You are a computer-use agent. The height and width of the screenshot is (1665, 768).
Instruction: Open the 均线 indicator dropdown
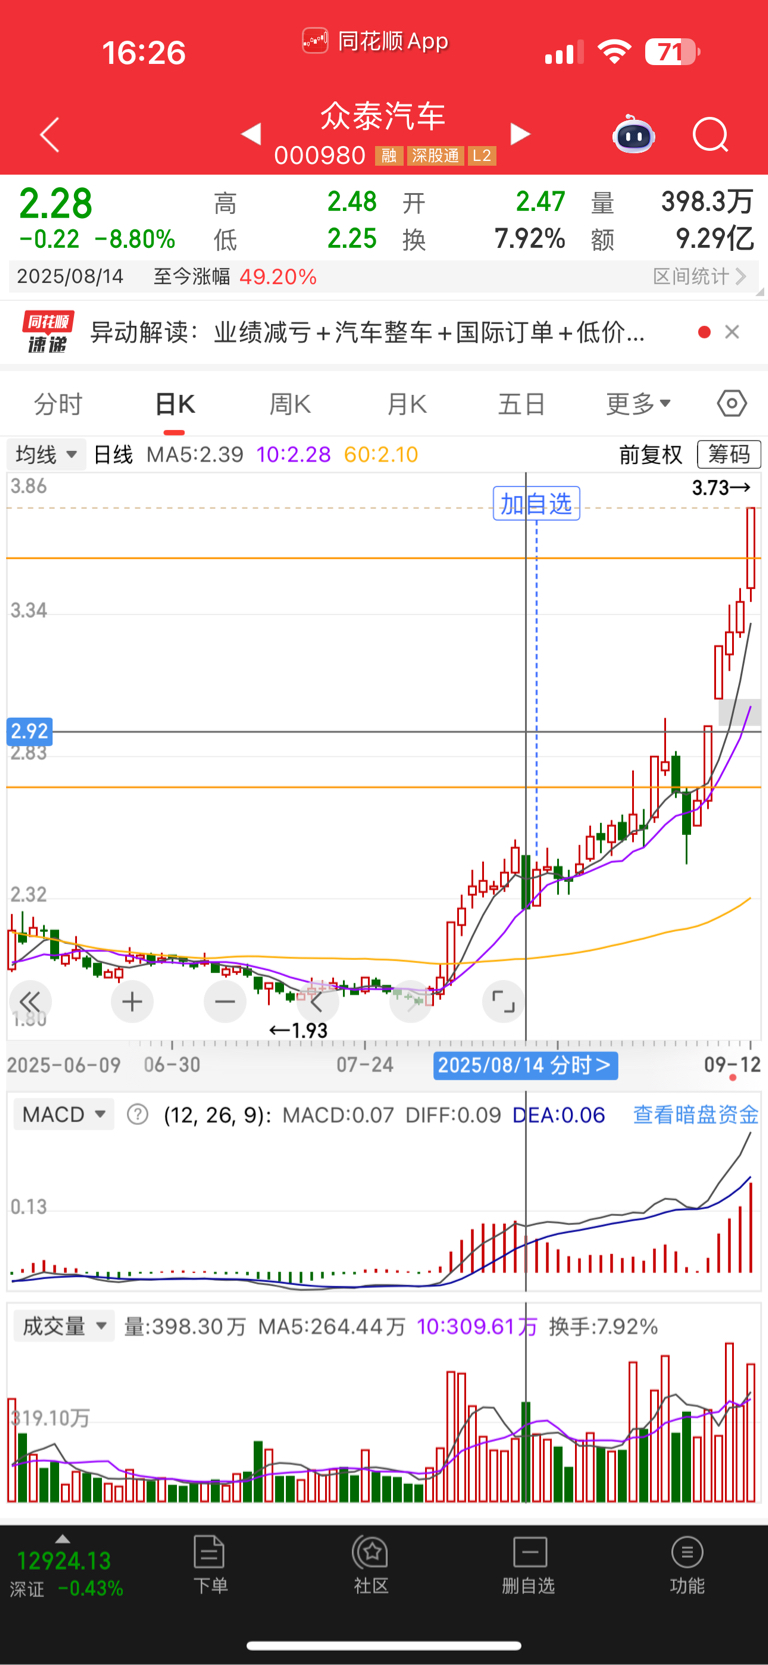pos(46,454)
